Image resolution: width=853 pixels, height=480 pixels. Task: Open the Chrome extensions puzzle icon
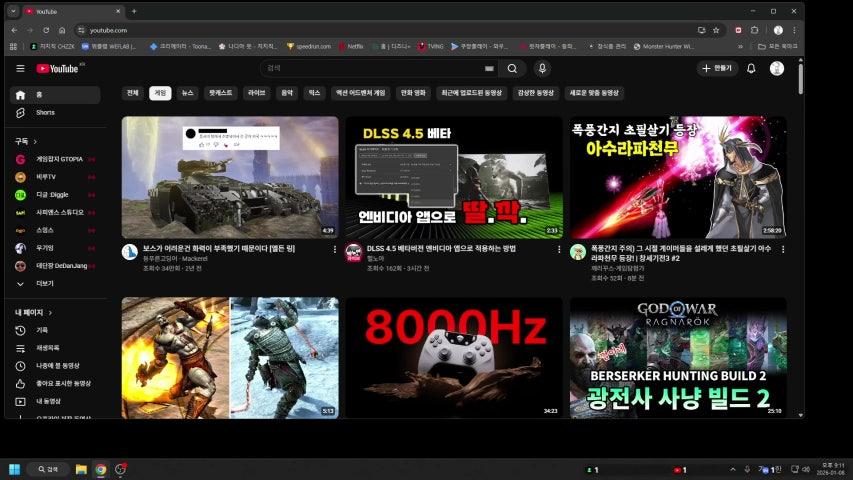(755, 30)
